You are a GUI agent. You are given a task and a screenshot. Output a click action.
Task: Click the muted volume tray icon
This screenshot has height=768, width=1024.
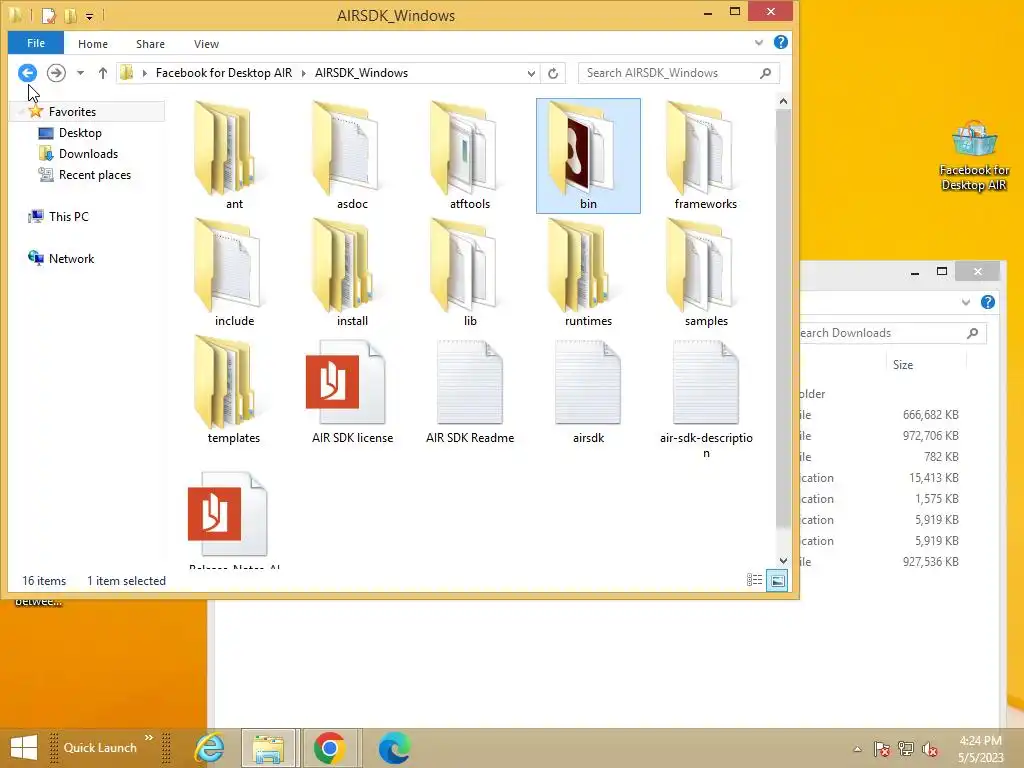coord(929,749)
